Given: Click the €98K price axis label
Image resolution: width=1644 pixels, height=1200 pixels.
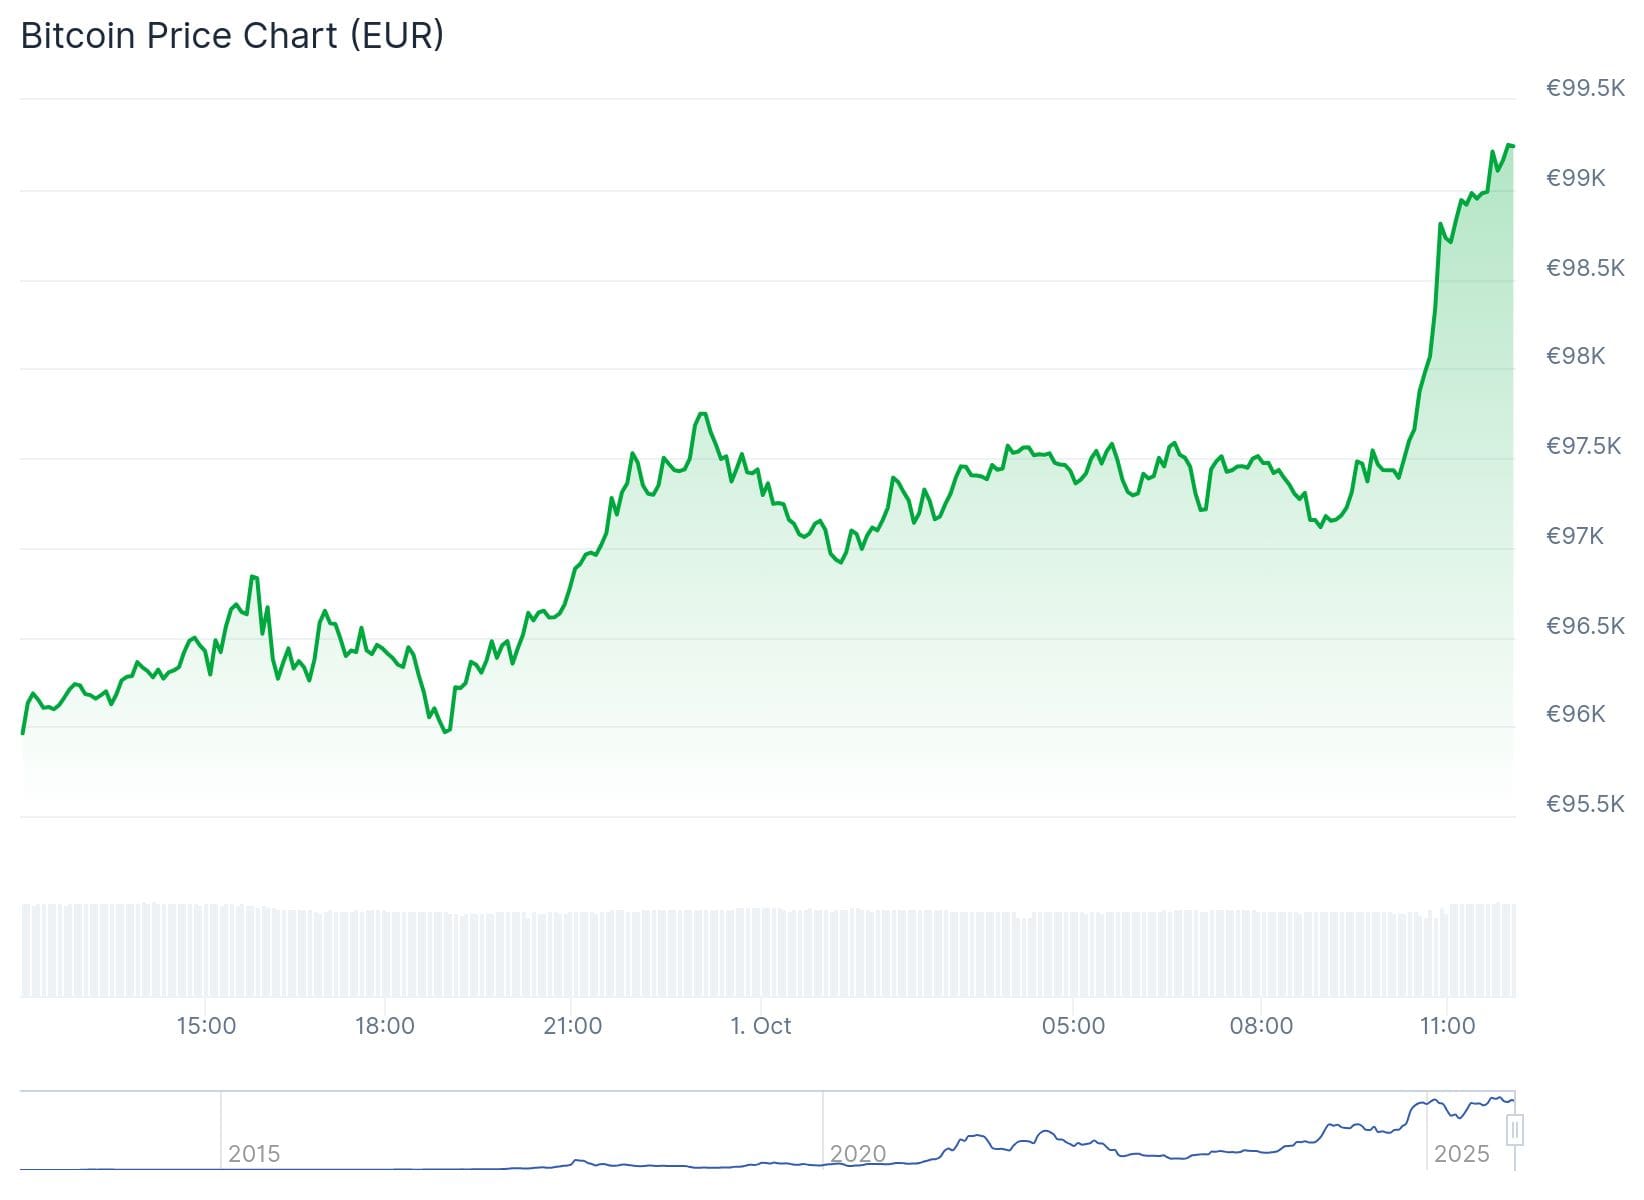Looking at the screenshot, I should pyautogui.click(x=1575, y=356).
